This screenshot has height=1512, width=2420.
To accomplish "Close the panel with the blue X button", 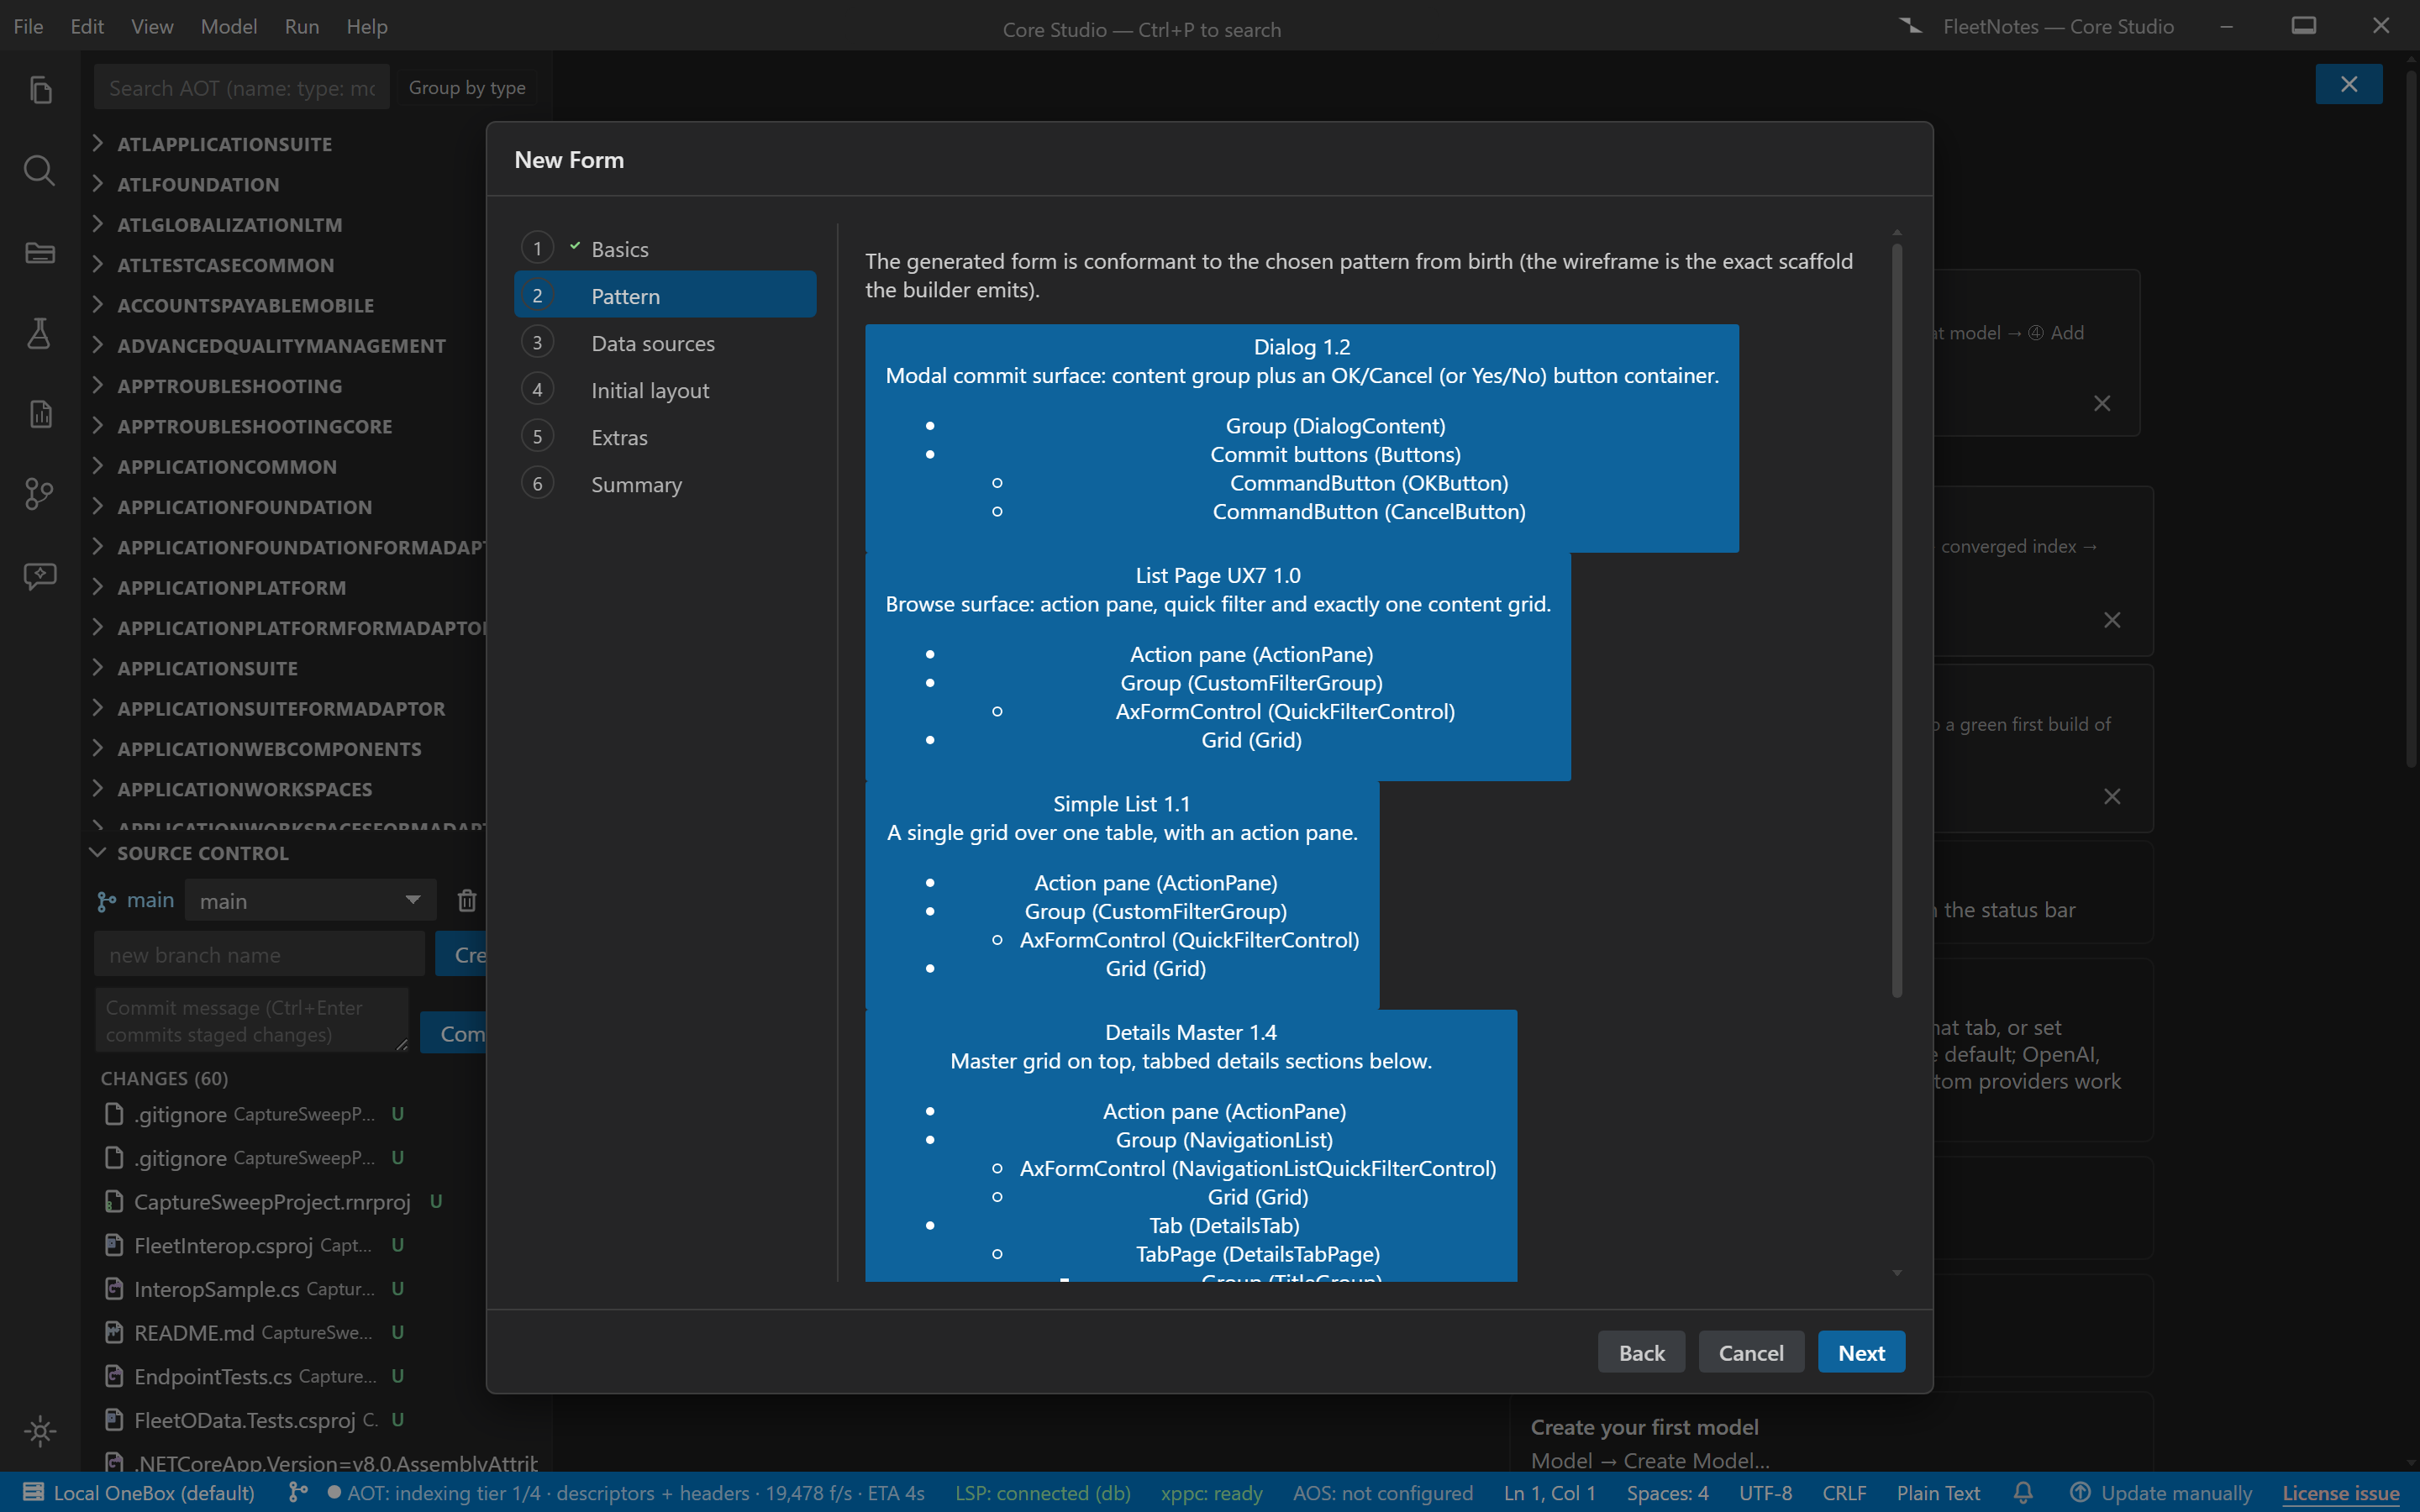I will click(x=2349, y=84).
